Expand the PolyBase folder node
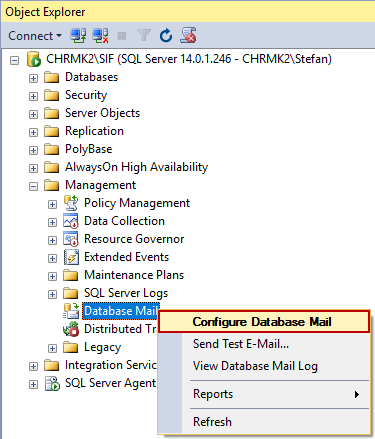This screenshot has width=375, height=439. [33, 150]
